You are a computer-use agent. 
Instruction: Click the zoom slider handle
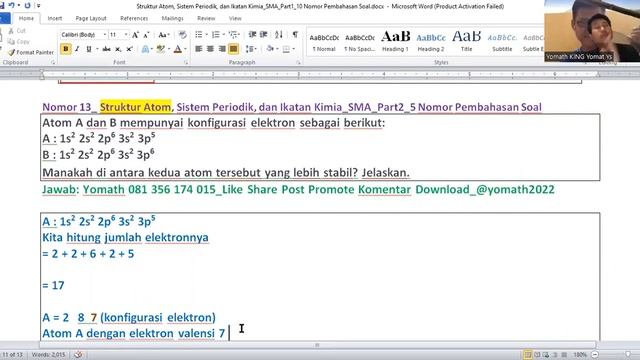point(628,355)
